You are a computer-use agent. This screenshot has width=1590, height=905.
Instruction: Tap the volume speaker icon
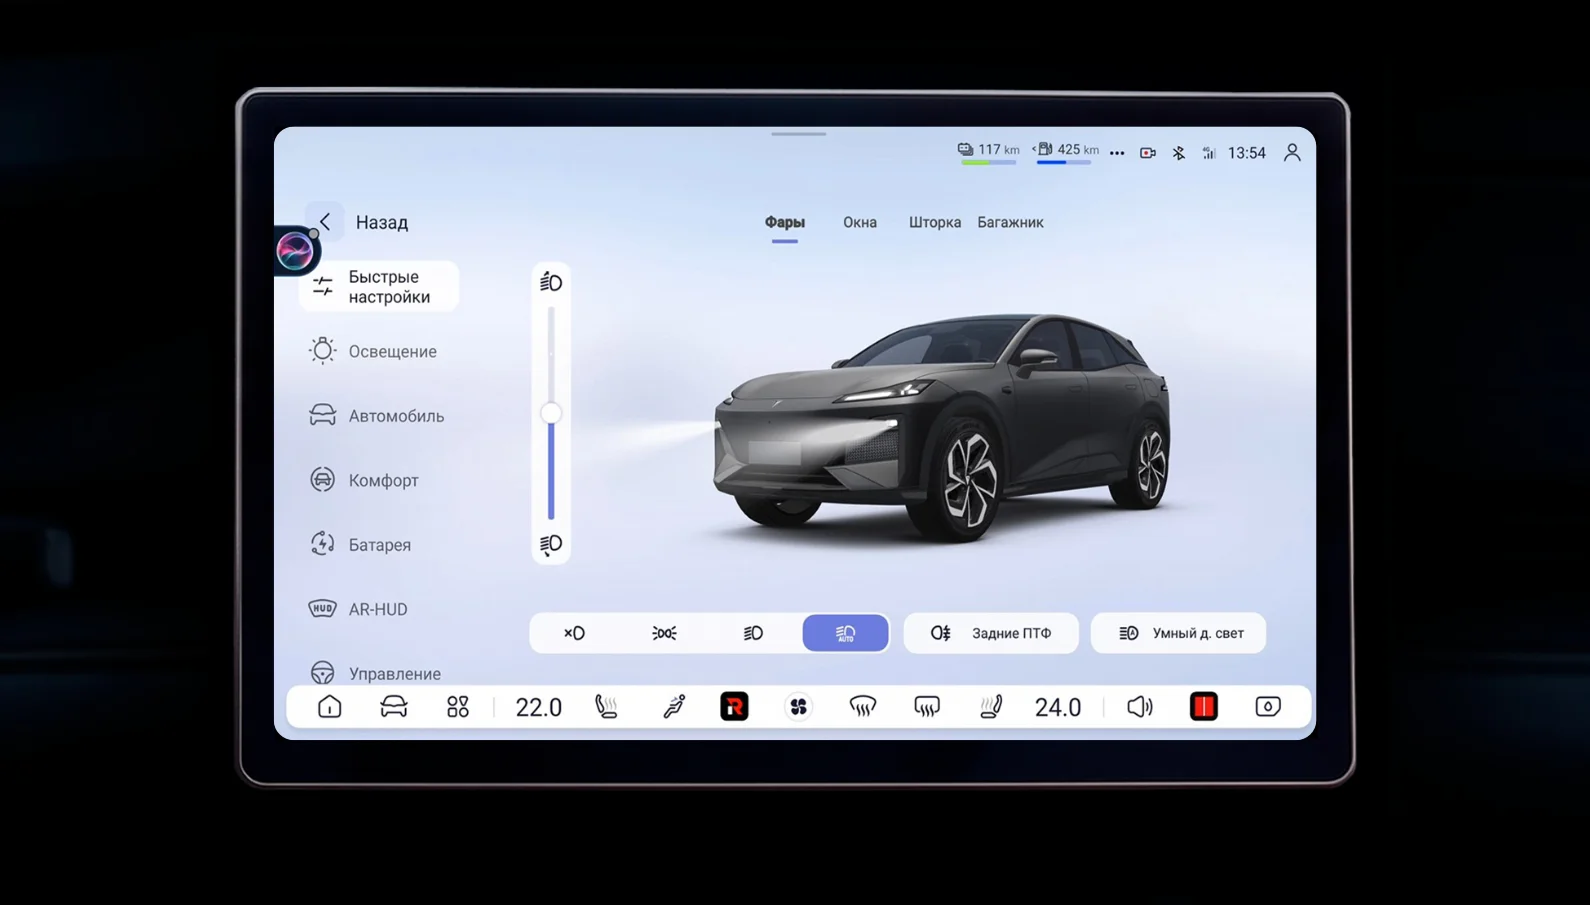[x=1140, y=707]
